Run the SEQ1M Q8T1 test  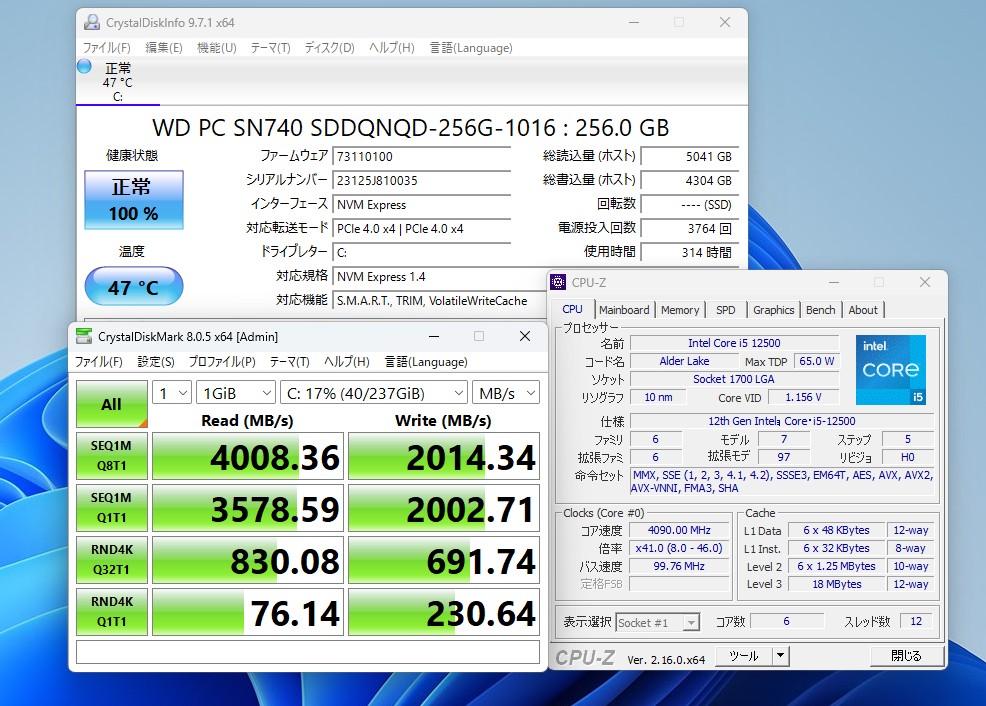click(x=112, y=456)
